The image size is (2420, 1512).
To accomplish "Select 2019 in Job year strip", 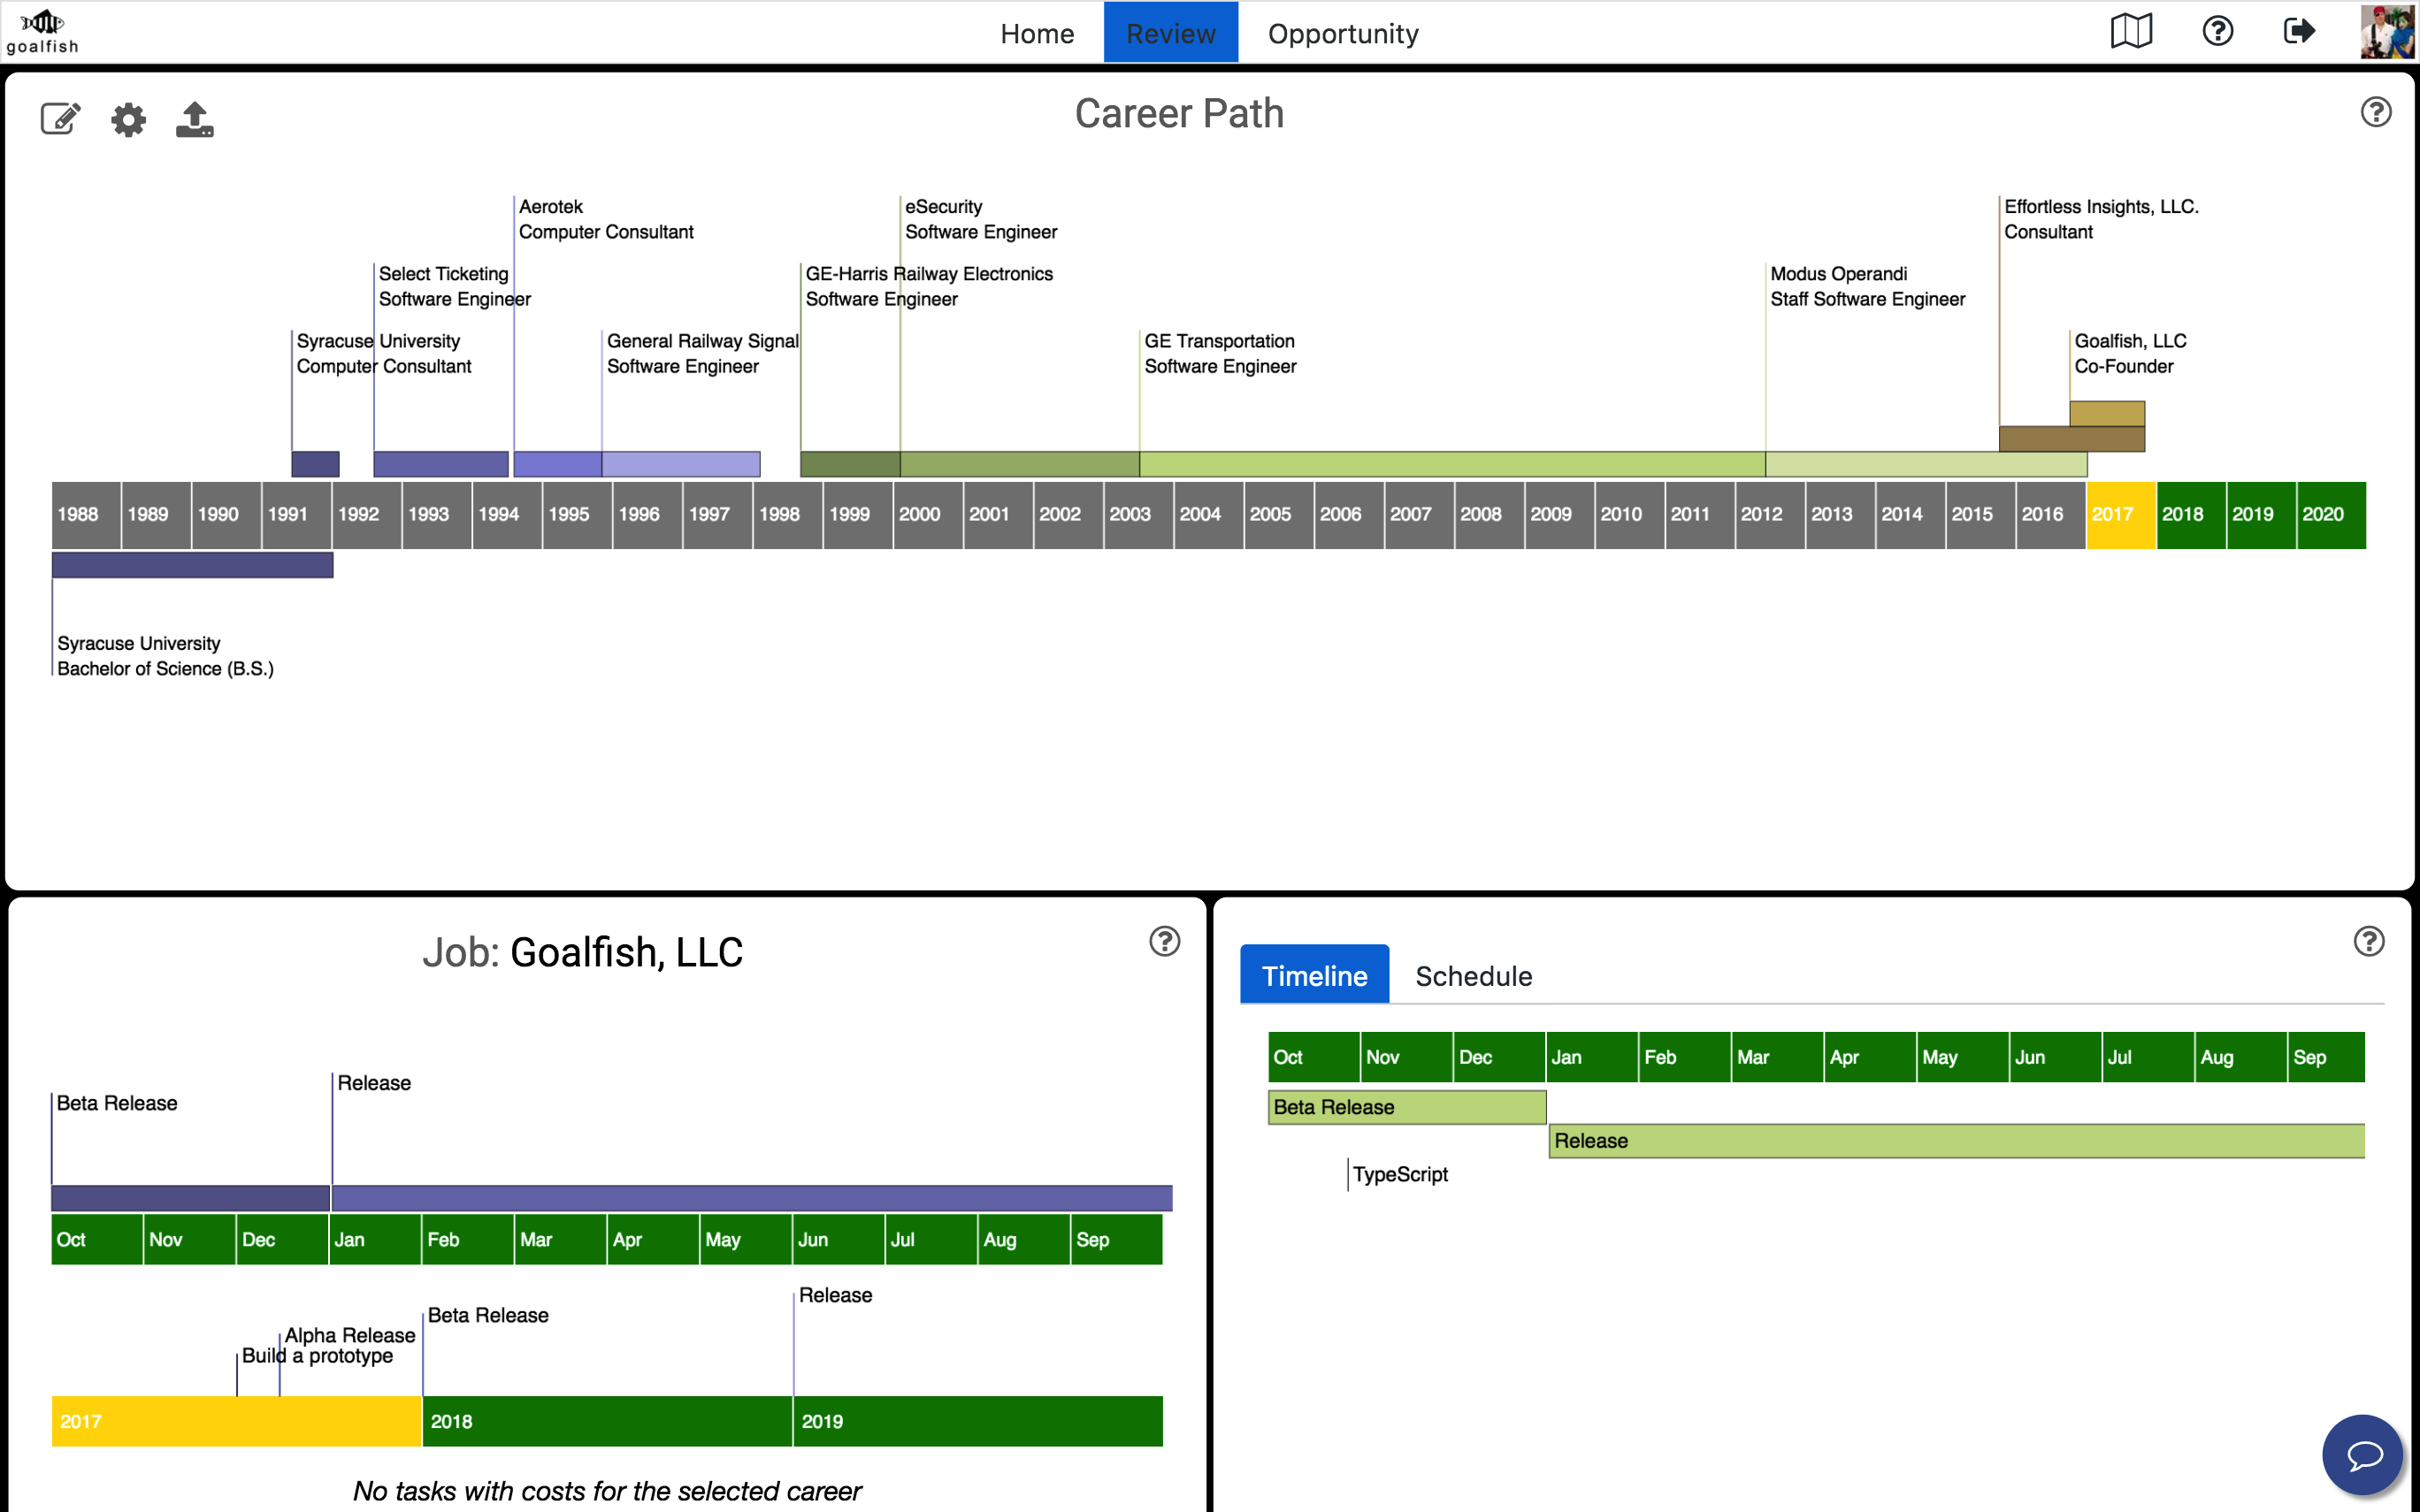I will (x=978, y=1421).
